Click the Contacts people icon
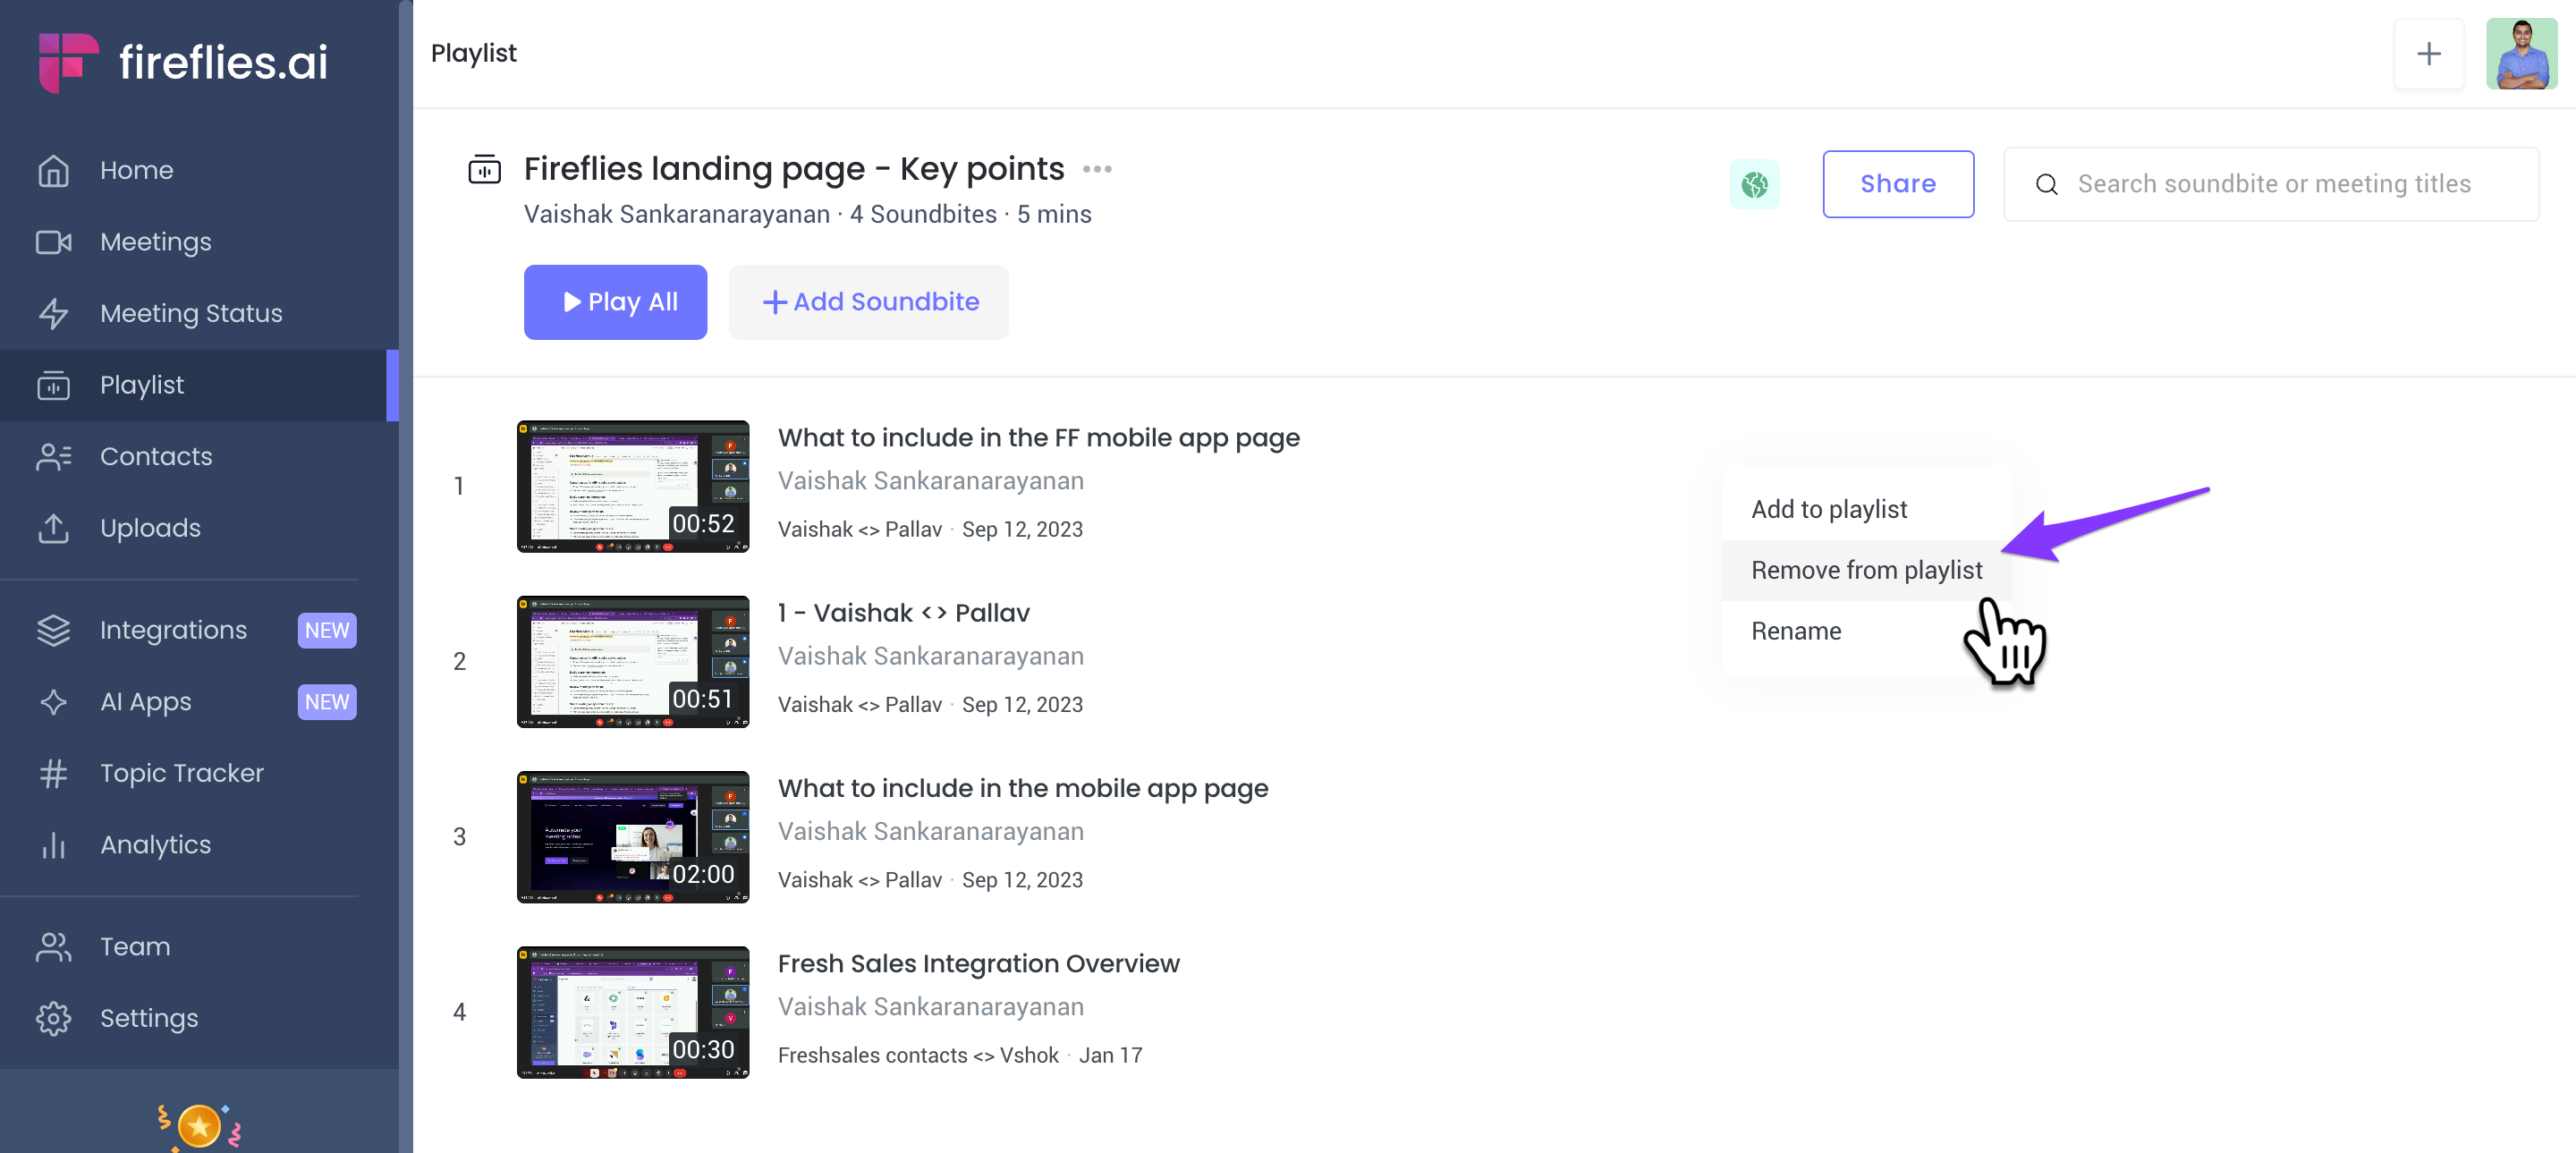Image resolution: width=2576 pixels, height=1153 pixels. [53, 457]
